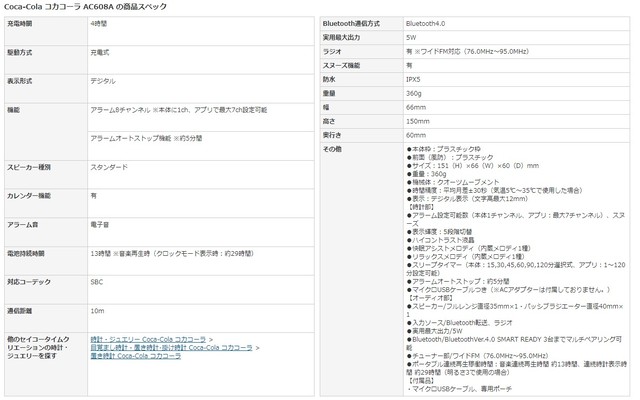
Task: Click the ・マイクロUSBケーブル、専用ポーチ line
Action: coord(459,389)
